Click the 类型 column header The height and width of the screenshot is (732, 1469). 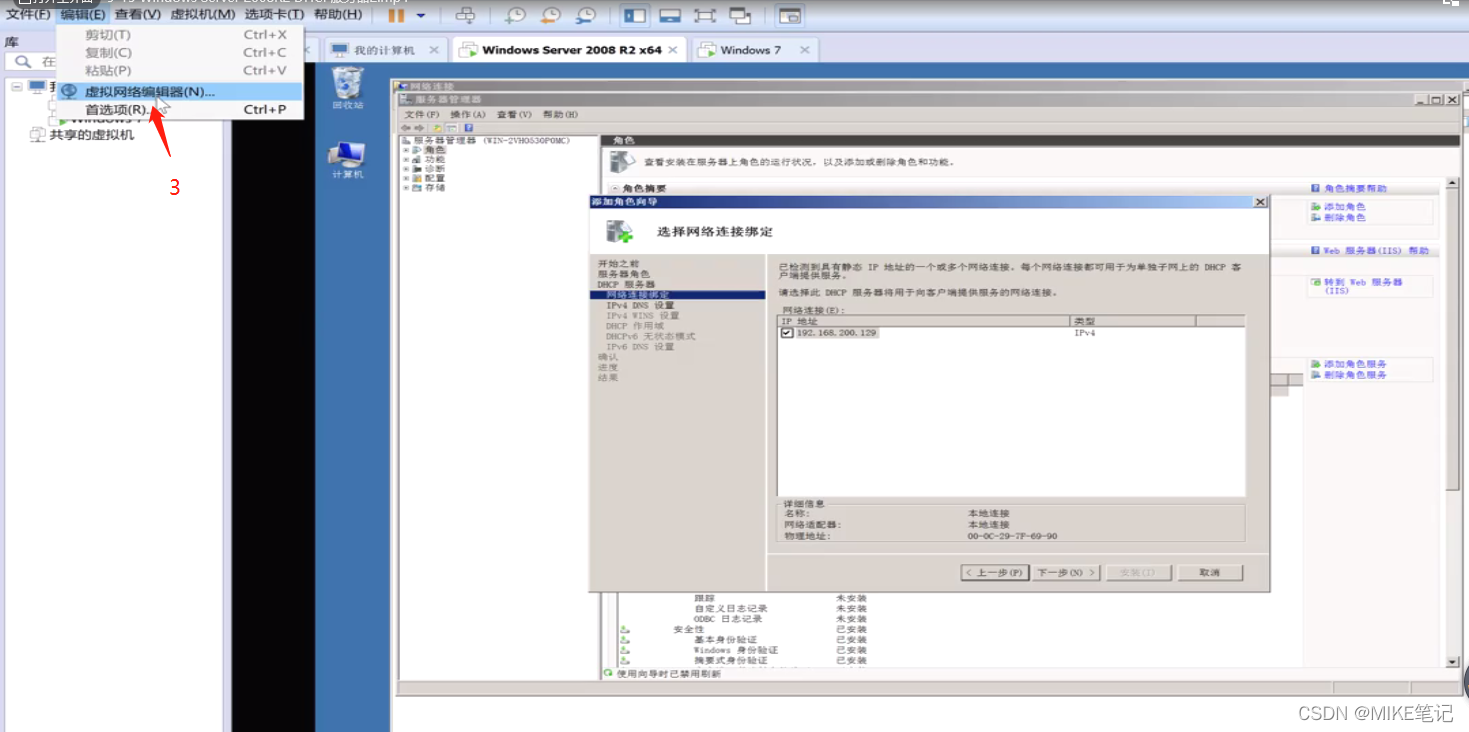point(1133,321)
